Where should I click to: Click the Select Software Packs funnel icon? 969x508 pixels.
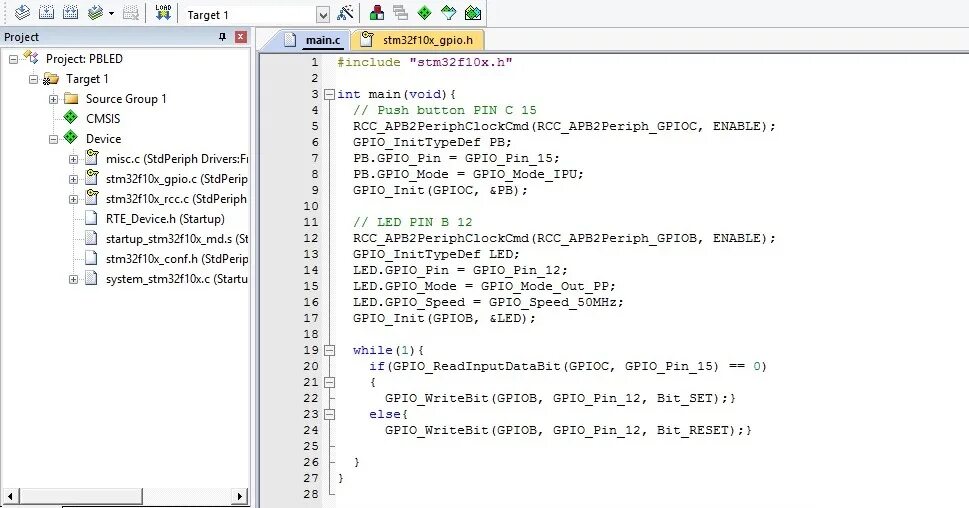[x=449, y=12]
